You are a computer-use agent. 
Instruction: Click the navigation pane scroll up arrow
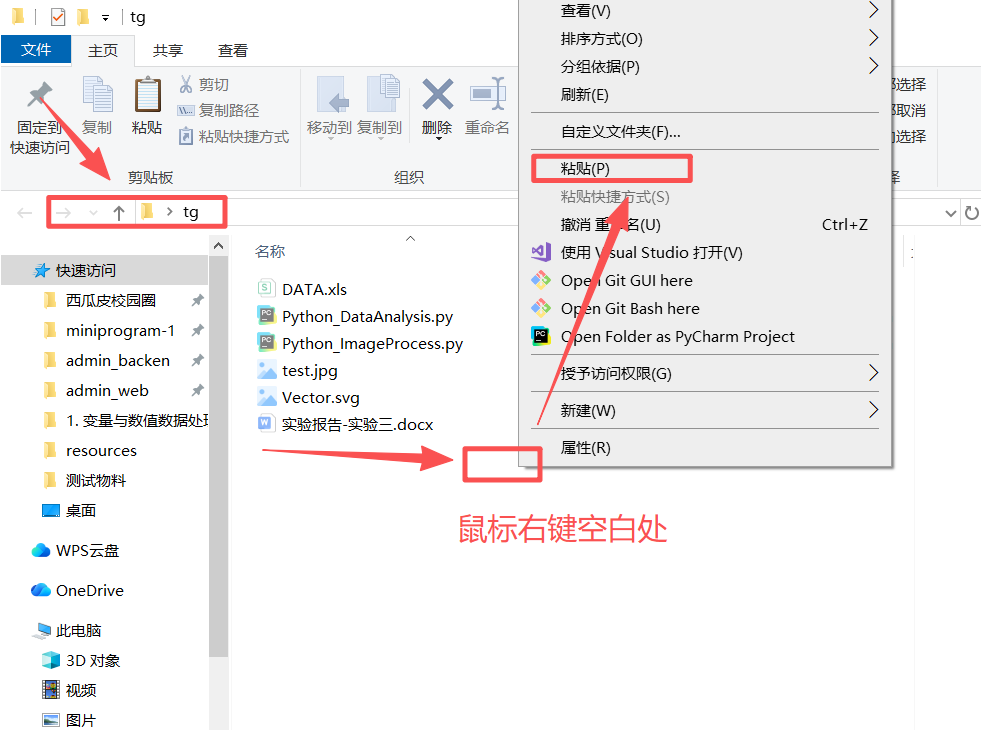click(218, 246)
